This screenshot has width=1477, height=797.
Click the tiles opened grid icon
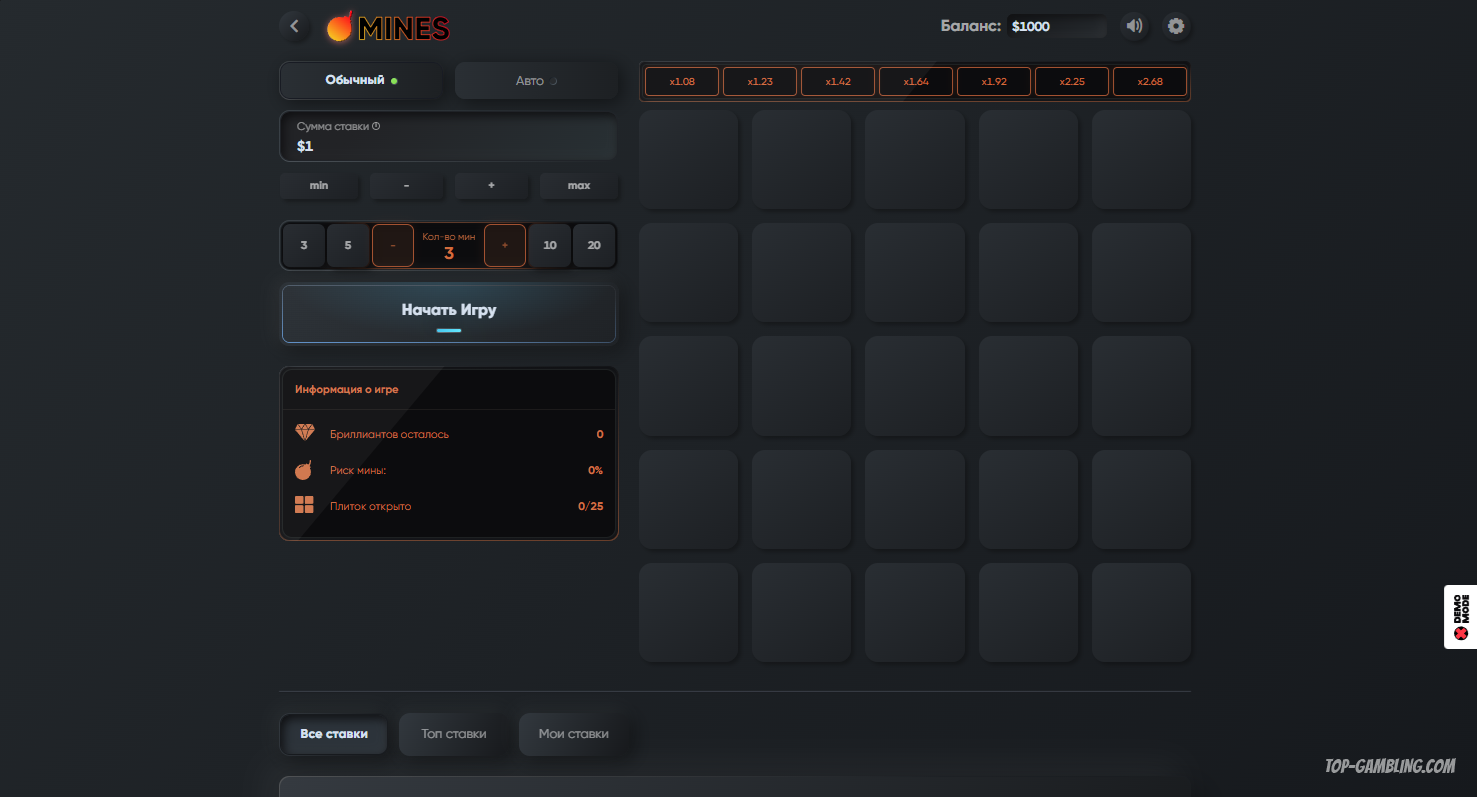tap(305, 505)
